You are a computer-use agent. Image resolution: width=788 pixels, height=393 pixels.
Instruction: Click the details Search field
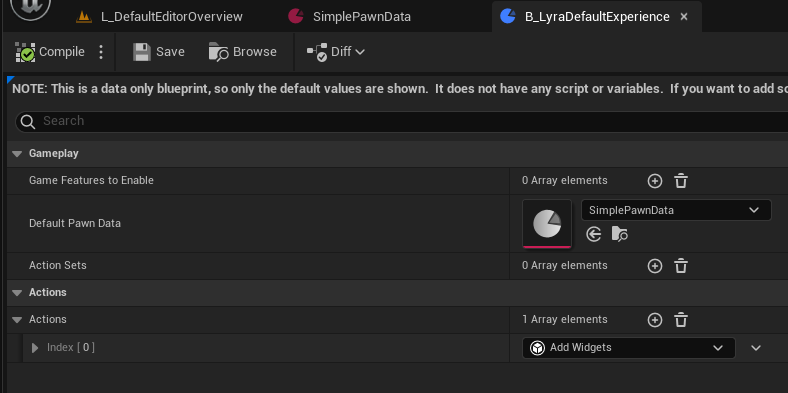coord(402,121)
